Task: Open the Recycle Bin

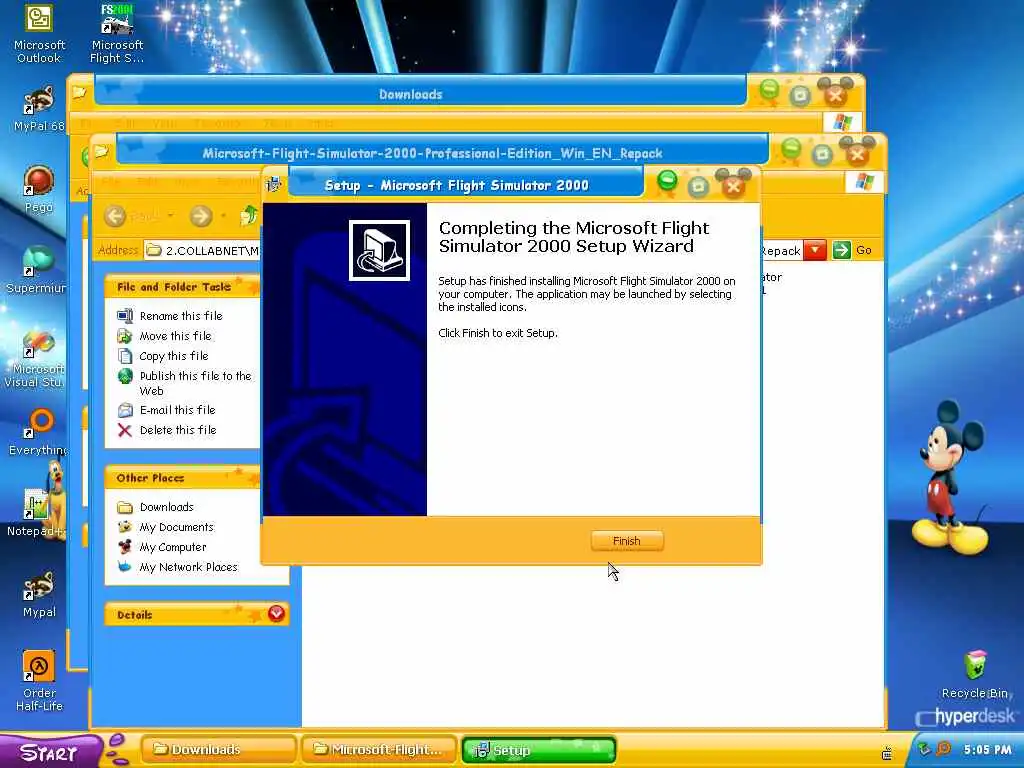Action: click(975, 675)
